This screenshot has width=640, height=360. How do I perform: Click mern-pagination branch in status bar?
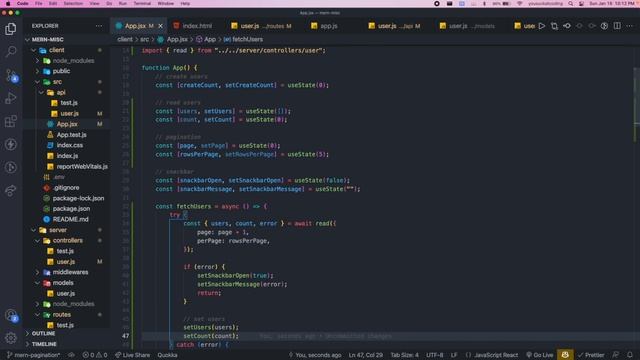[33, 355]
